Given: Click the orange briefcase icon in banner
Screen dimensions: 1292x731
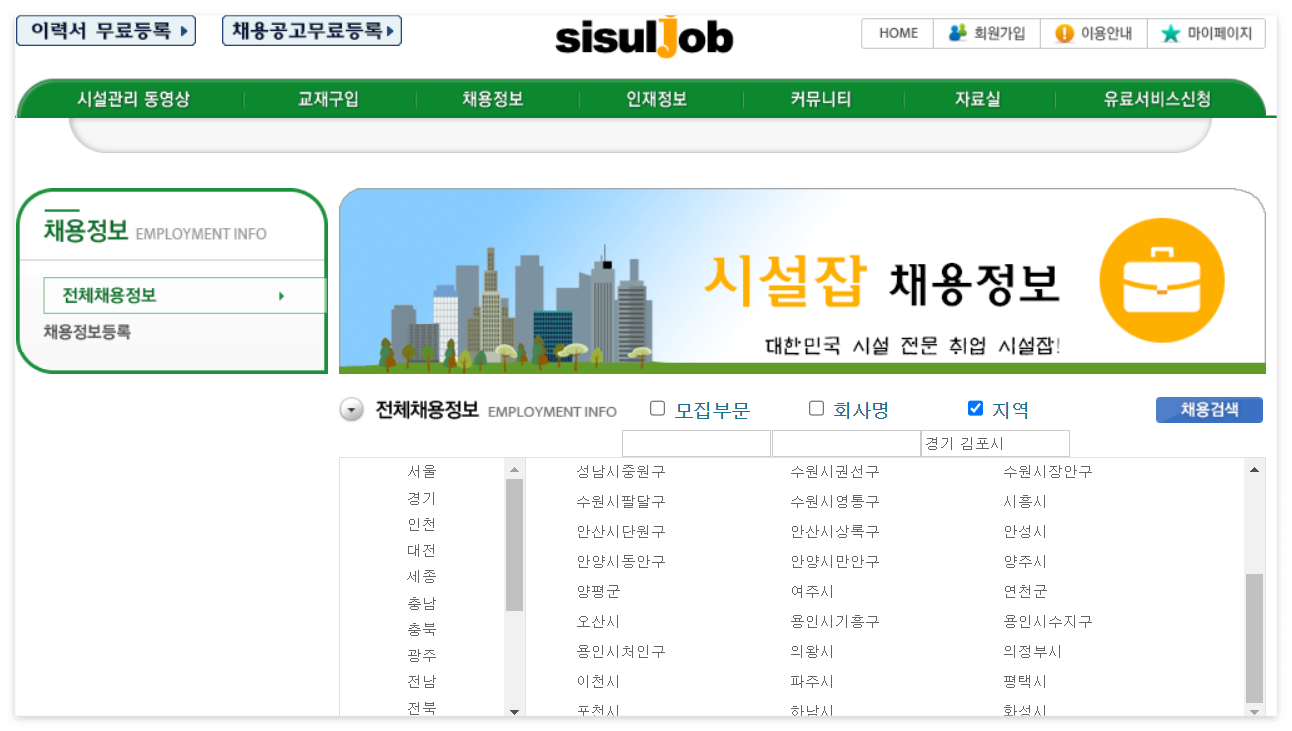Looking at the screenshot, I should [x=1161, y=280].
